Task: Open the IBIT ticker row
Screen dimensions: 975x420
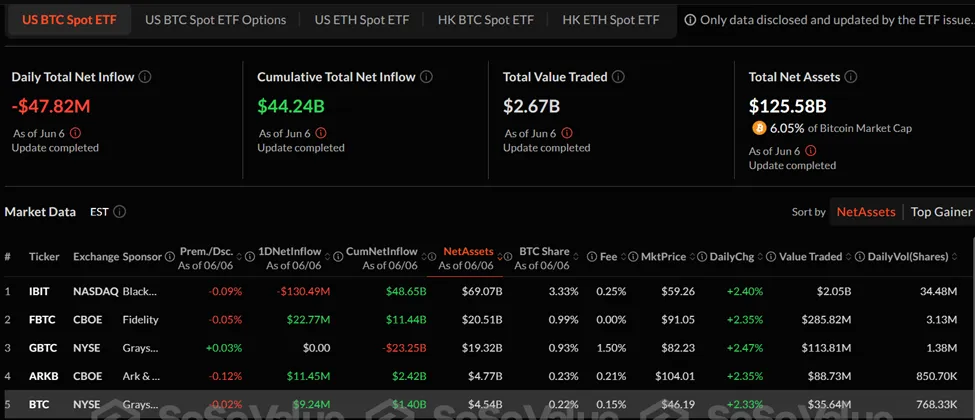Action: pyautogui.click(x=41, y=291)
